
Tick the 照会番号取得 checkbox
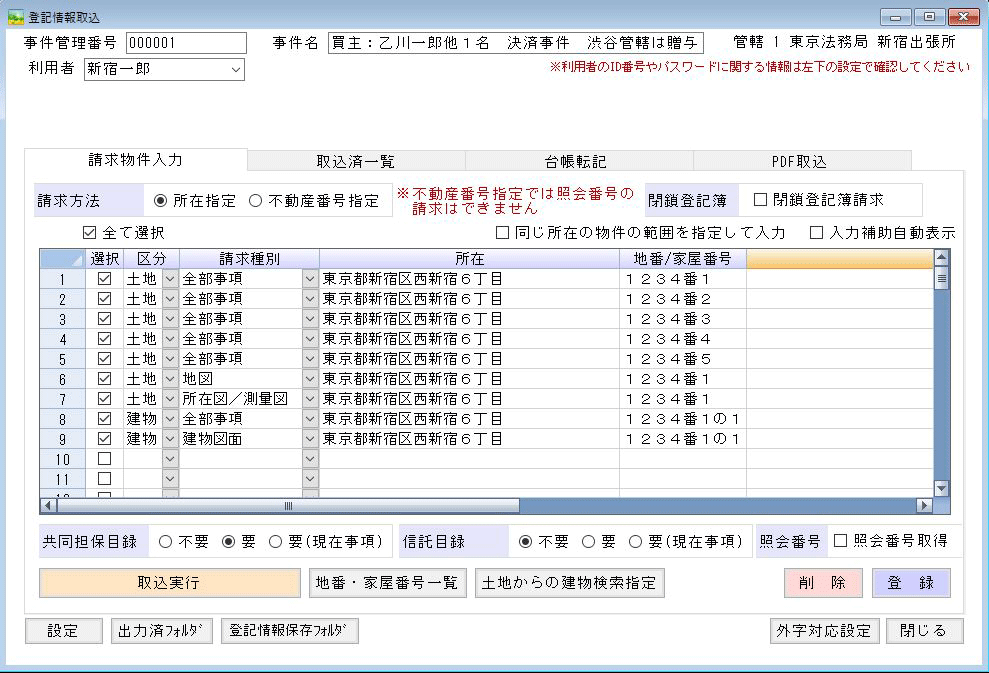pos(841,541)
